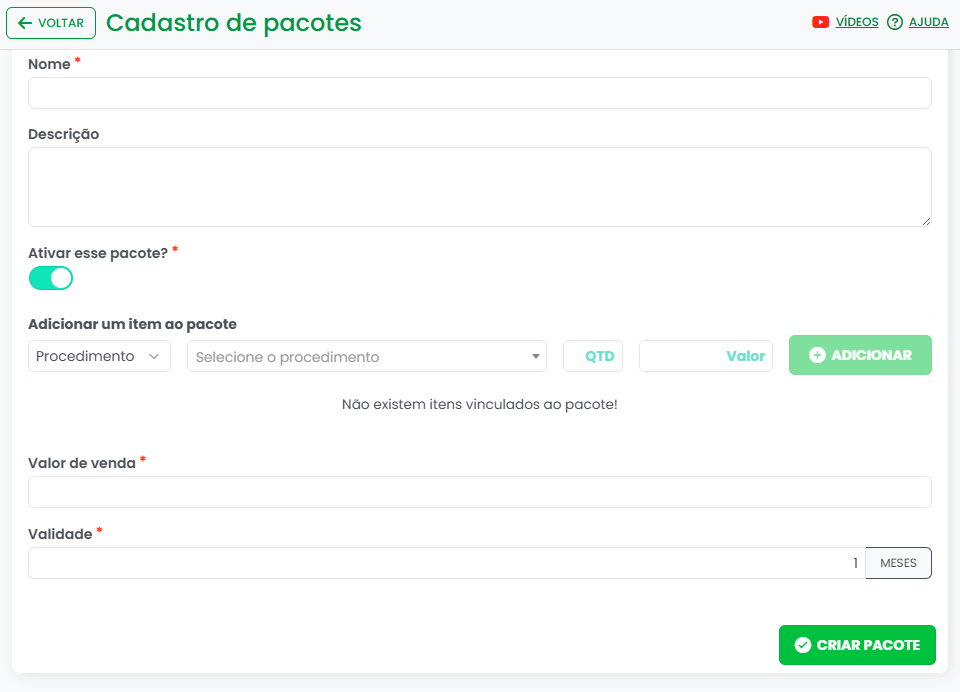Click the dropdown arrow of procedure selector
This screenshot has width=960, height=692.
(x=536, y=357)
